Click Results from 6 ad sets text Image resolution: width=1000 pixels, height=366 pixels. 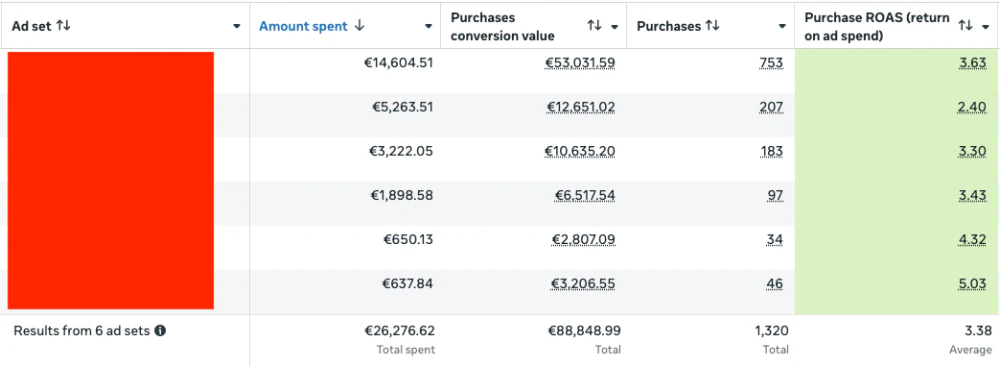click(82, 330)
